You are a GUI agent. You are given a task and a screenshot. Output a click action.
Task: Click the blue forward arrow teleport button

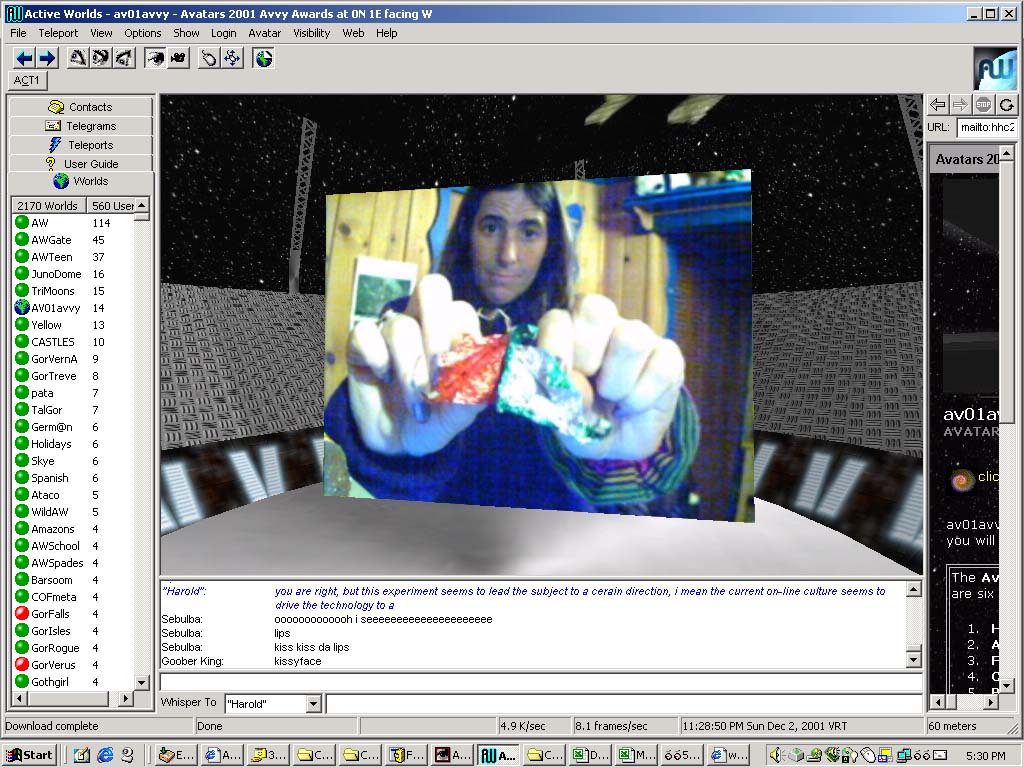(46, 58)
